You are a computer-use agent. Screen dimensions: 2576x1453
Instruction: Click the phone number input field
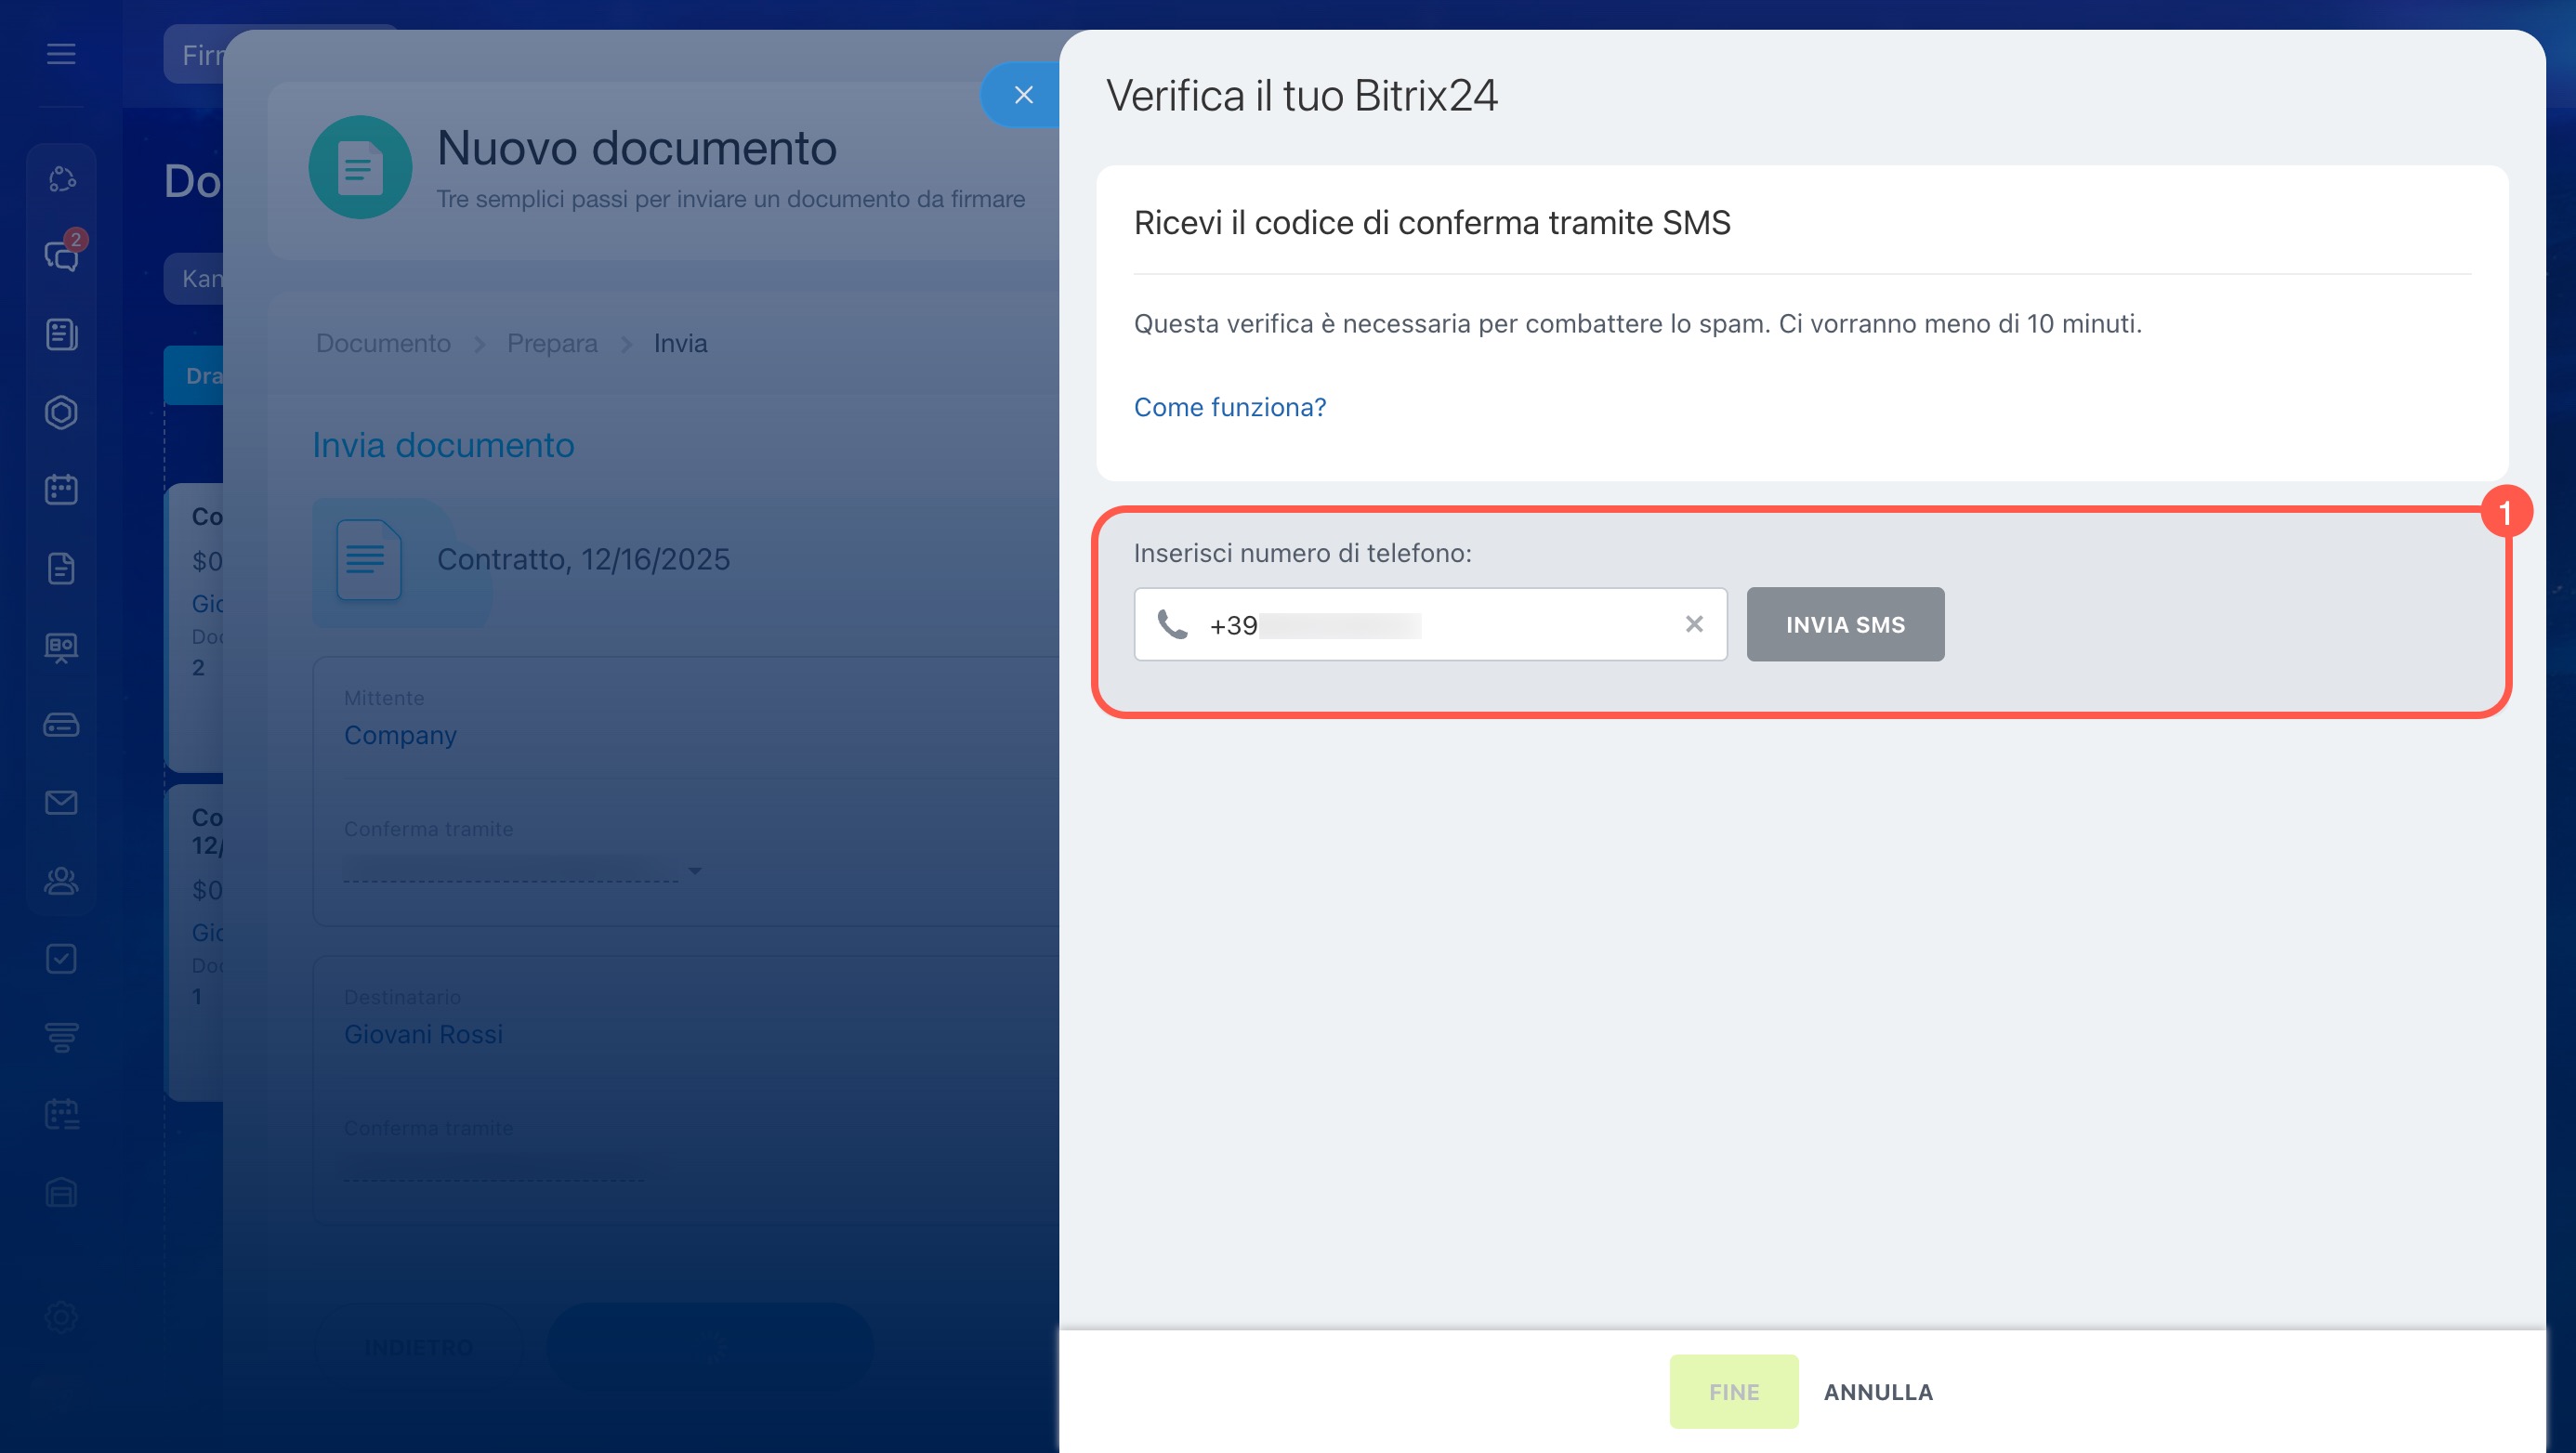click(x=1450, y=624)
